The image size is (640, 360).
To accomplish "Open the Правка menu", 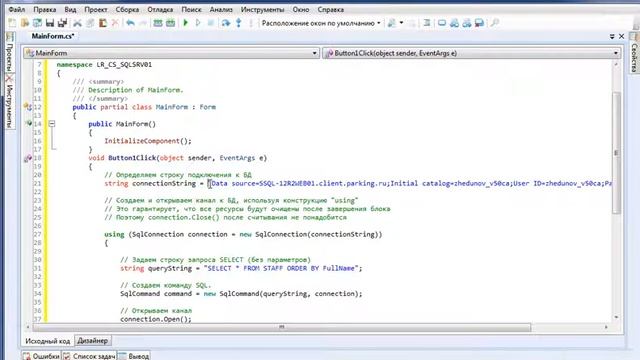I will tap(45, 9).
